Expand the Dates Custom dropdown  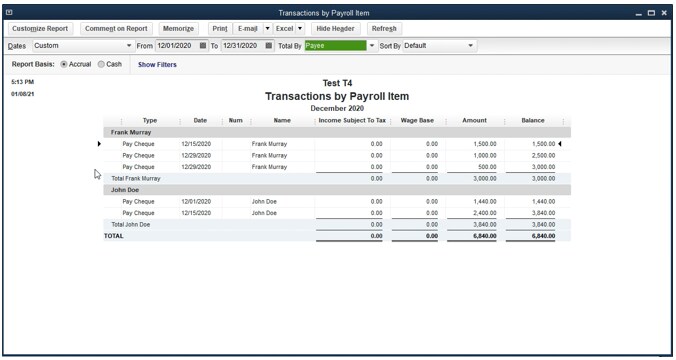click(129, 46)
